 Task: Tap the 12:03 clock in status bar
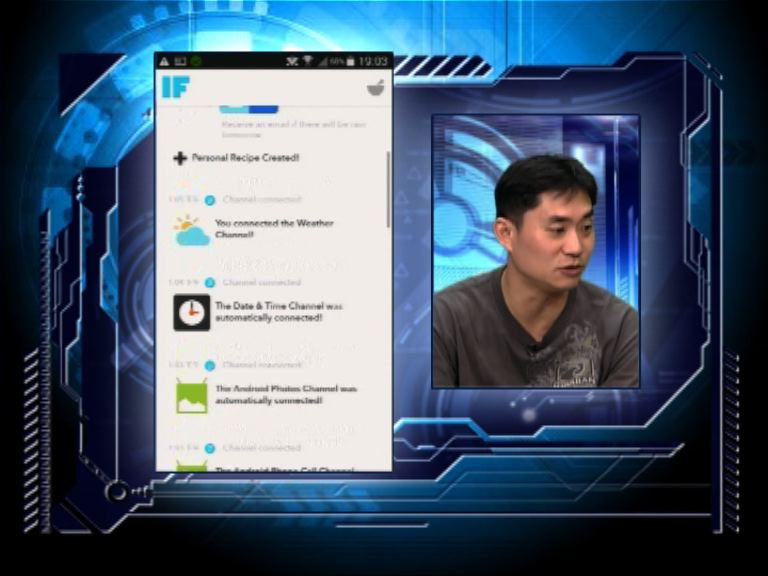[x=373, y=61]
